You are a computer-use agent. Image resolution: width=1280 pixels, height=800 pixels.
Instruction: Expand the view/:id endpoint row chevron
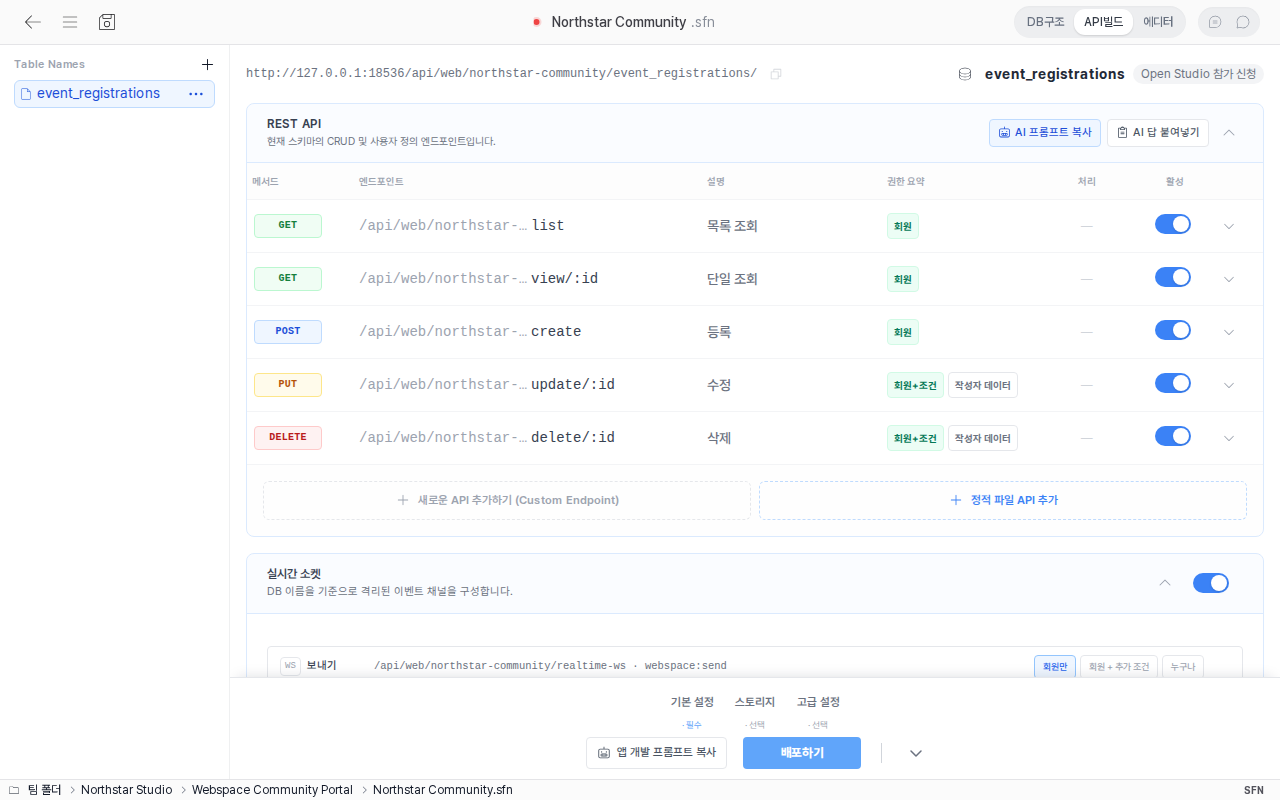coord(1229,280)
